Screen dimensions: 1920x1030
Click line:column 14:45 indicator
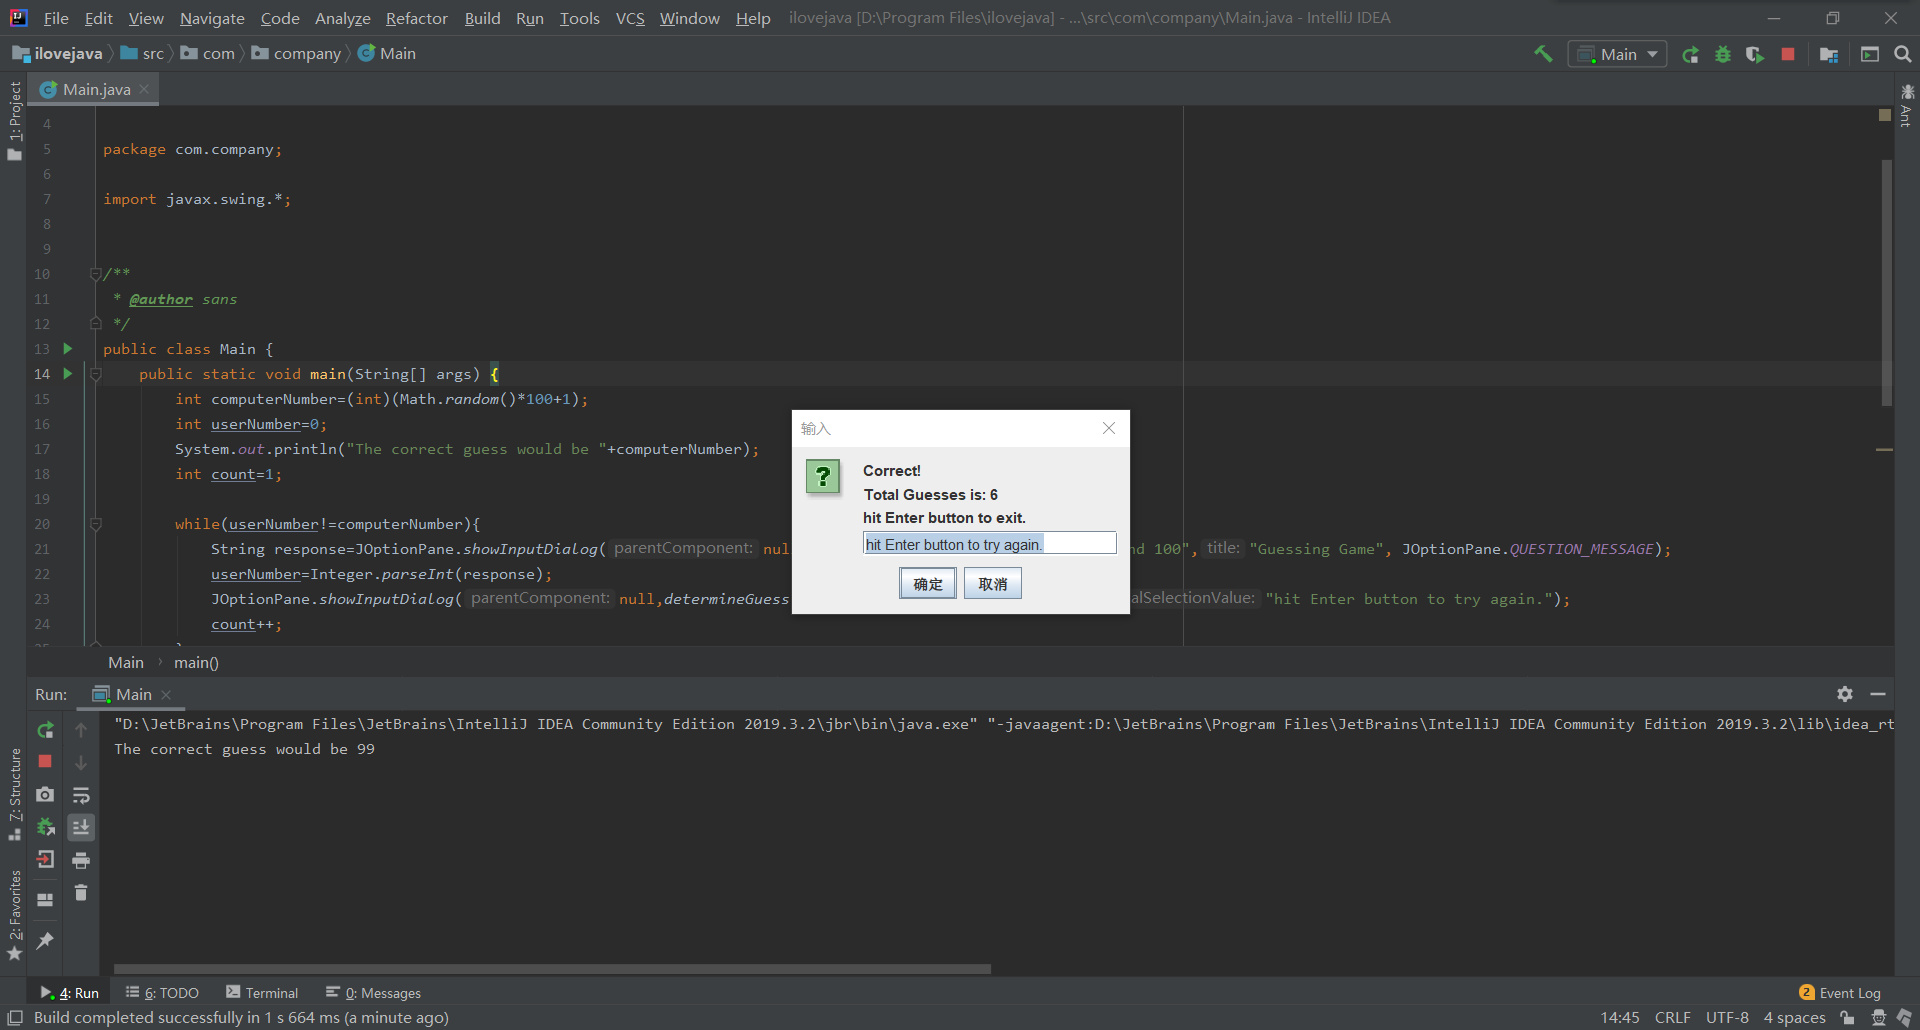[x=1620, y=1018]
